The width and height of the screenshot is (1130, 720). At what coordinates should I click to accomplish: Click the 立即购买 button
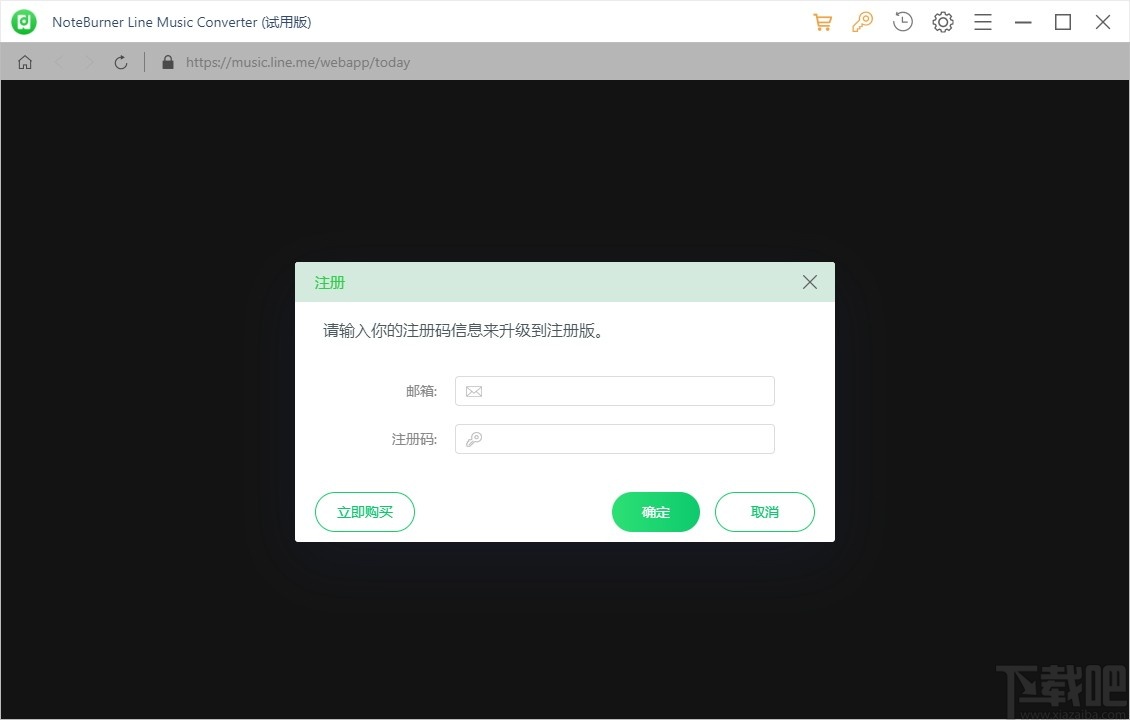click(x=364, y=511)
